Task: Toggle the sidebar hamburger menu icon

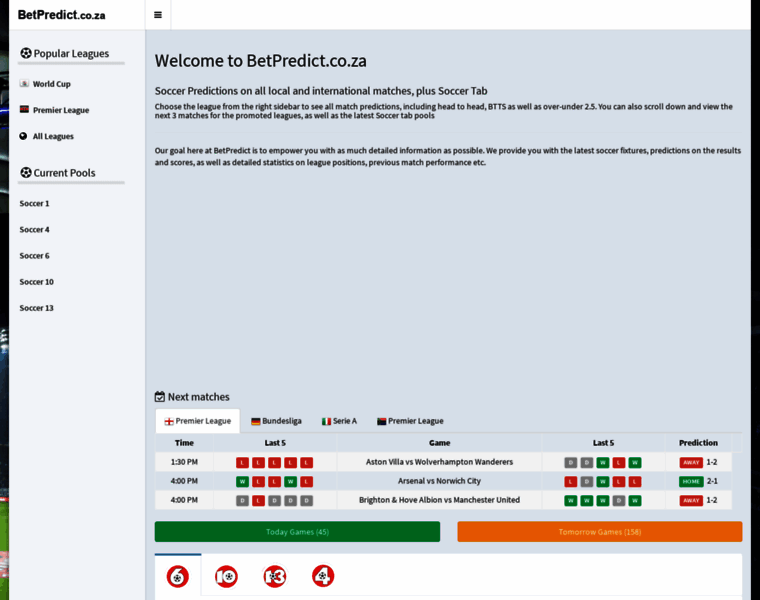Action: pos(158,15)
